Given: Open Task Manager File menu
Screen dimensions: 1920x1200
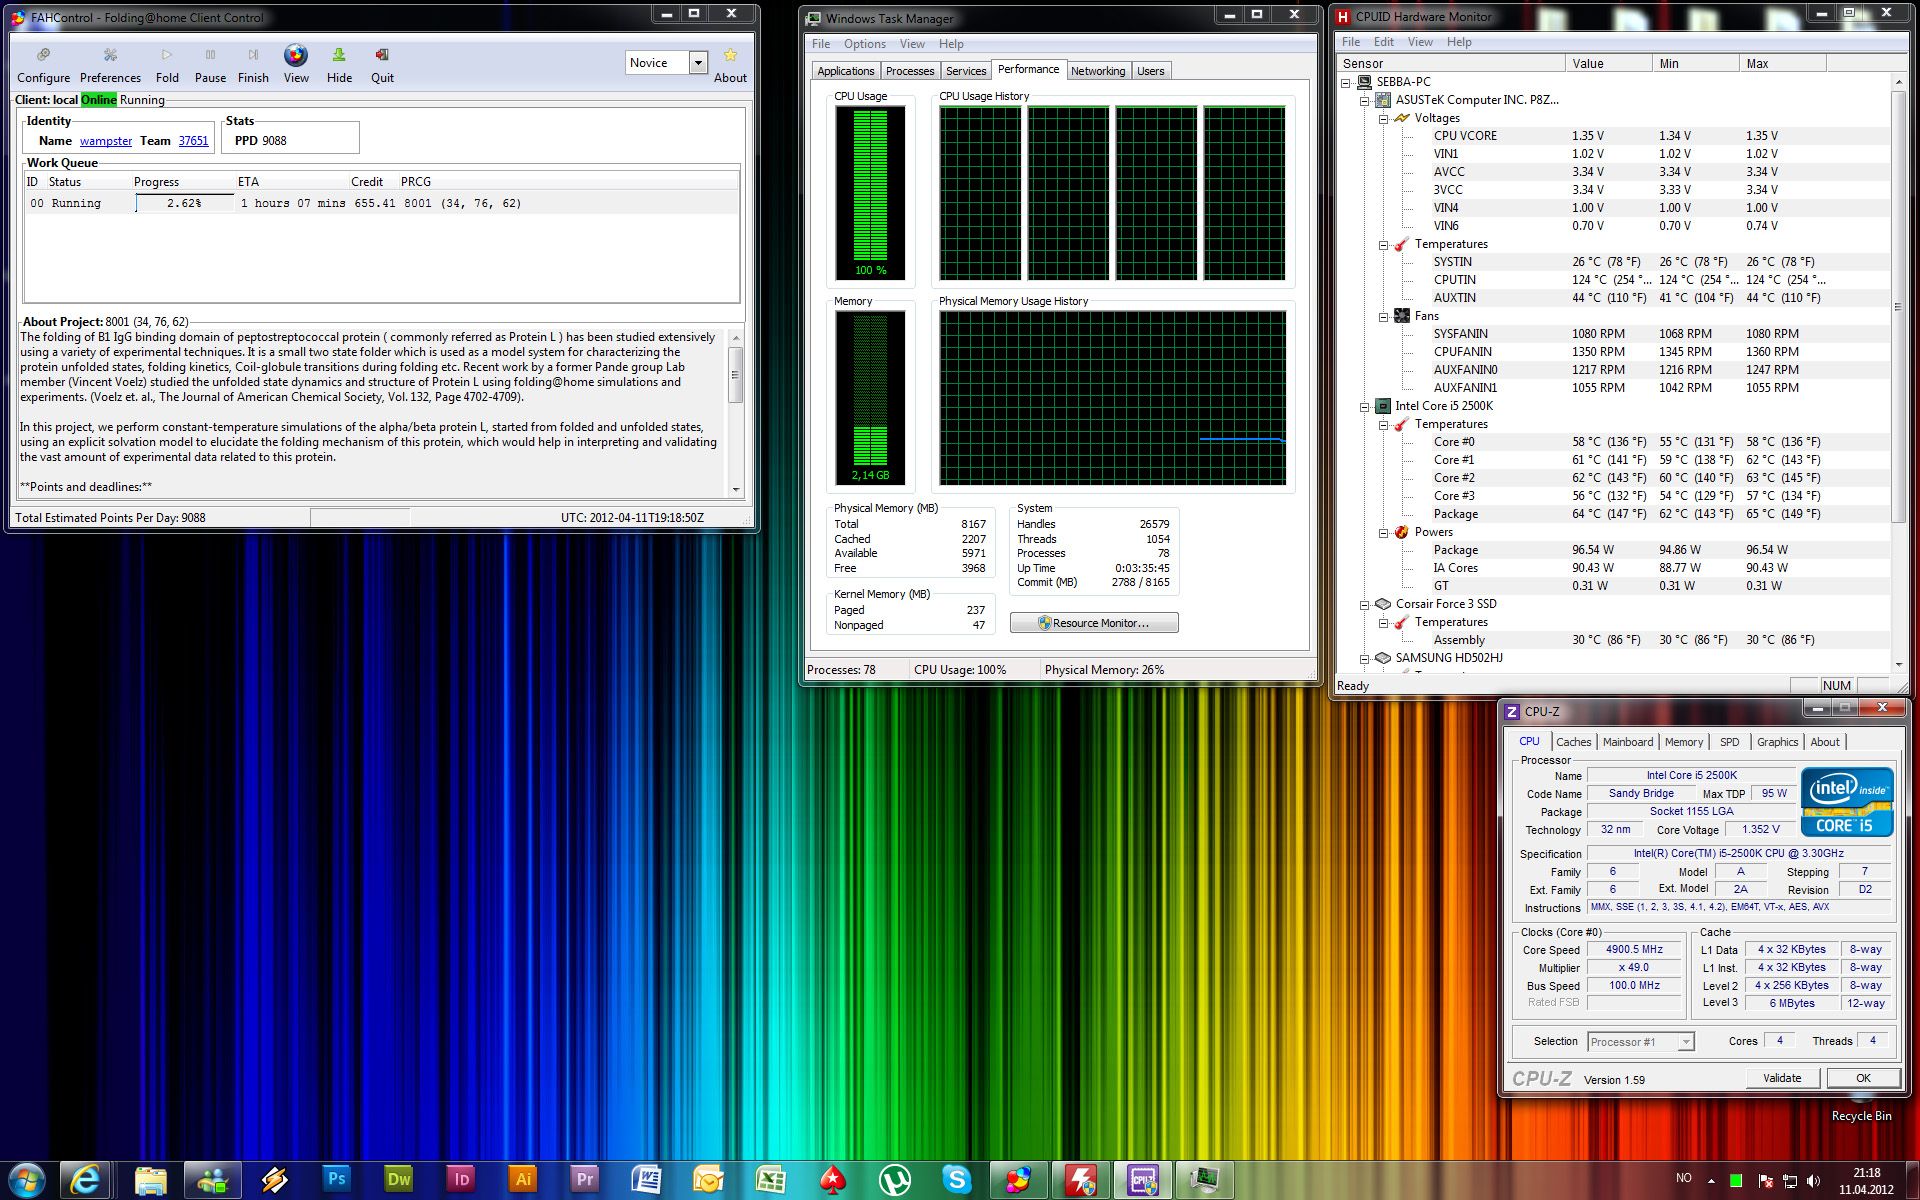Looking at the screenshot, I should point(821,44).
